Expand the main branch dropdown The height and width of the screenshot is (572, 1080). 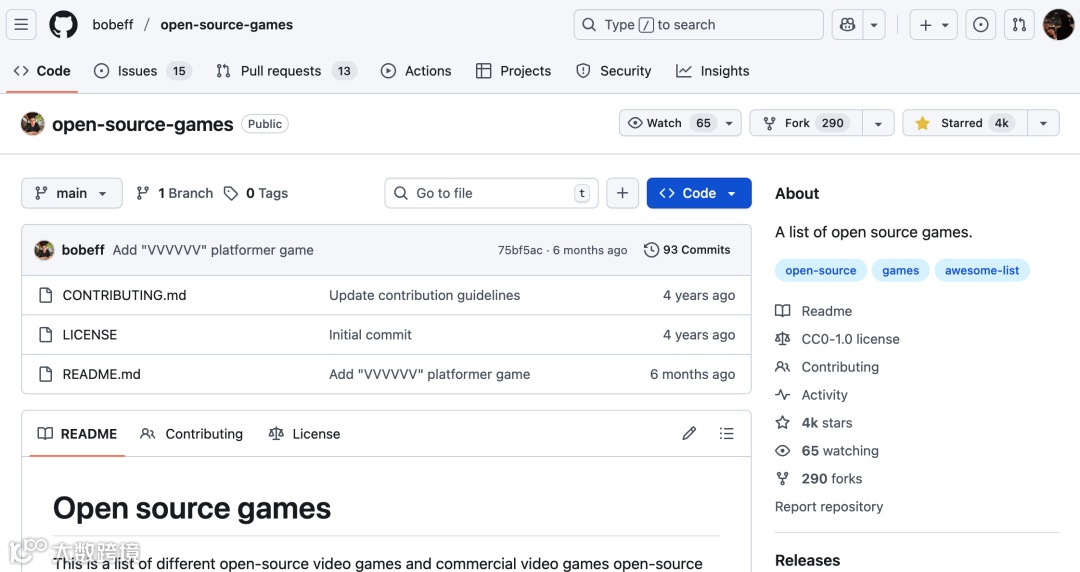coord(72,193)
